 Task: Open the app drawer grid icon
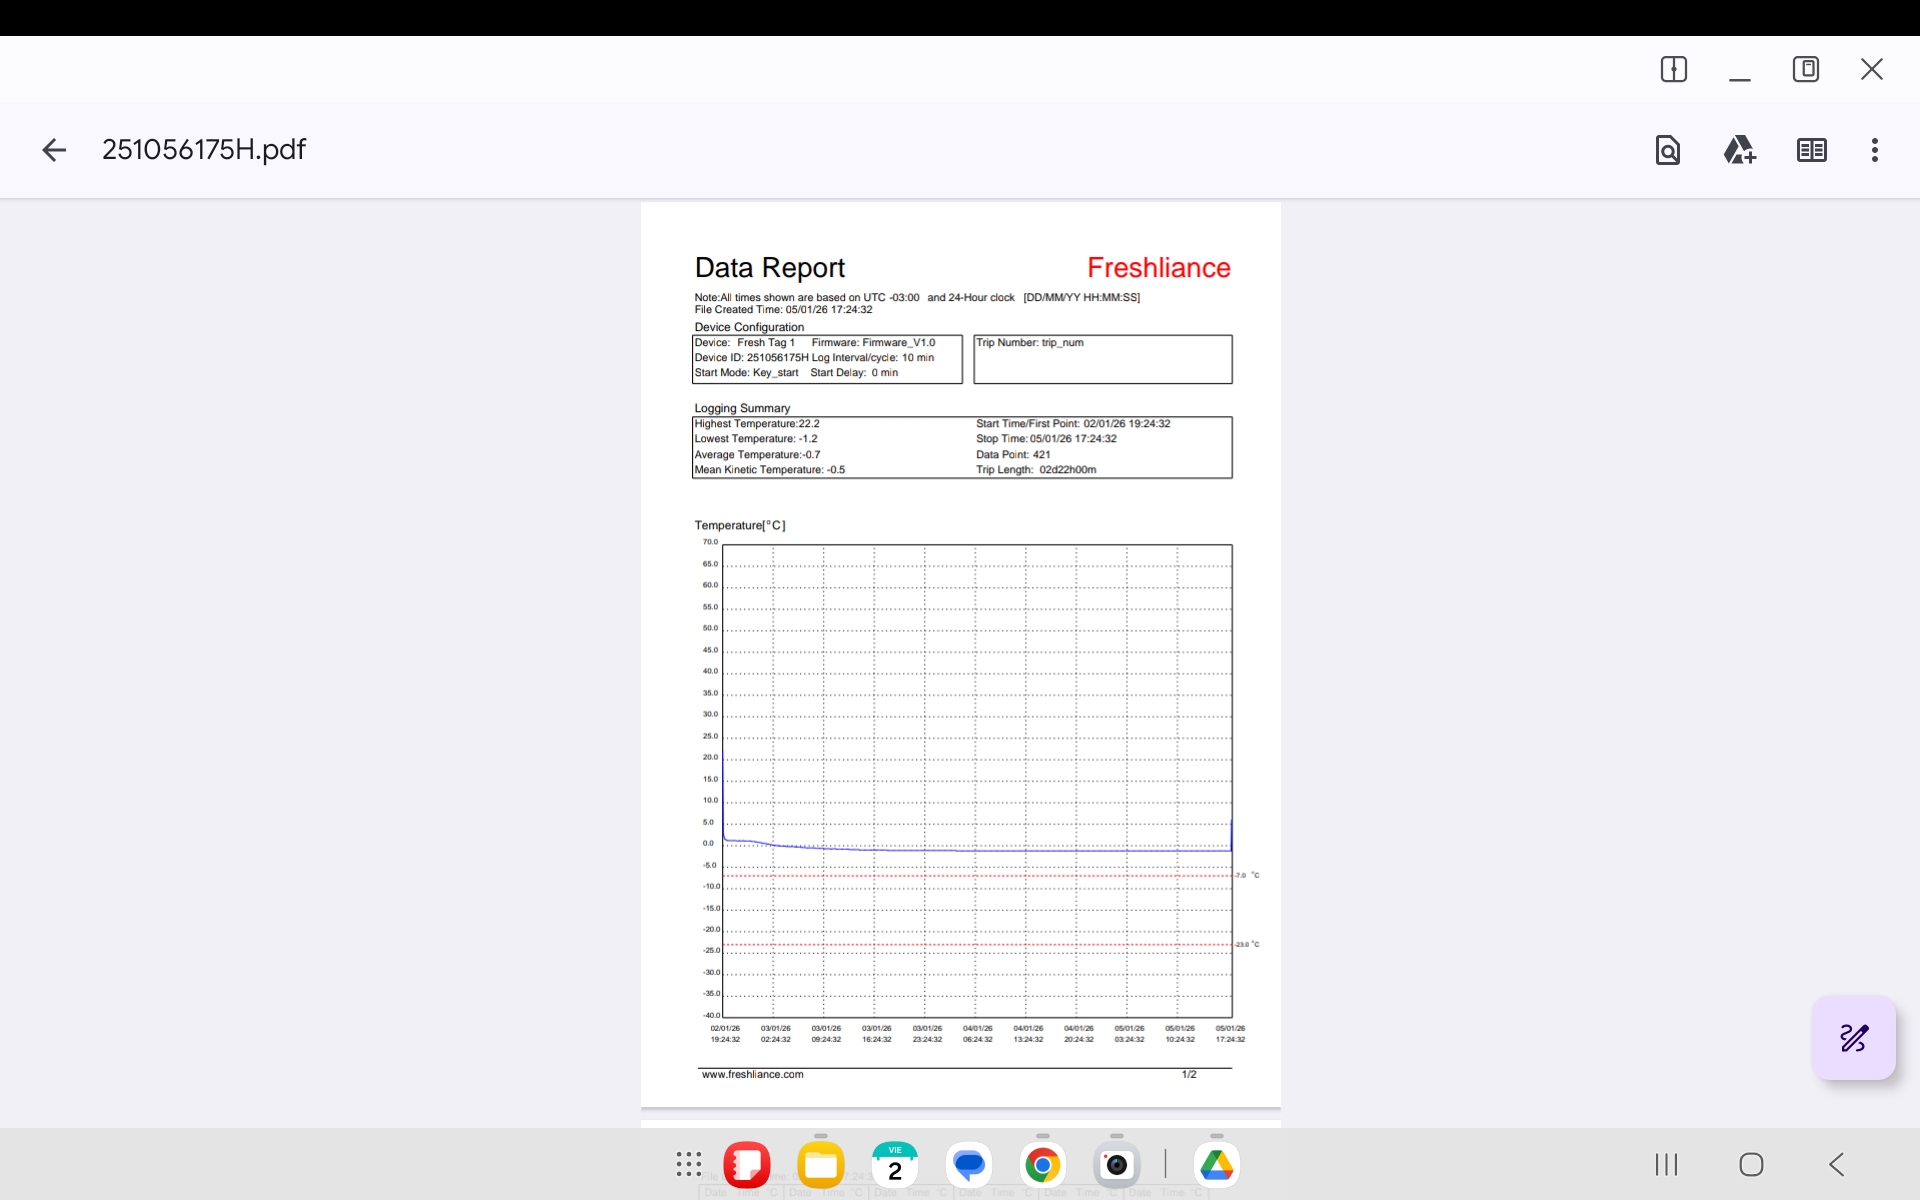[688, 1164]
